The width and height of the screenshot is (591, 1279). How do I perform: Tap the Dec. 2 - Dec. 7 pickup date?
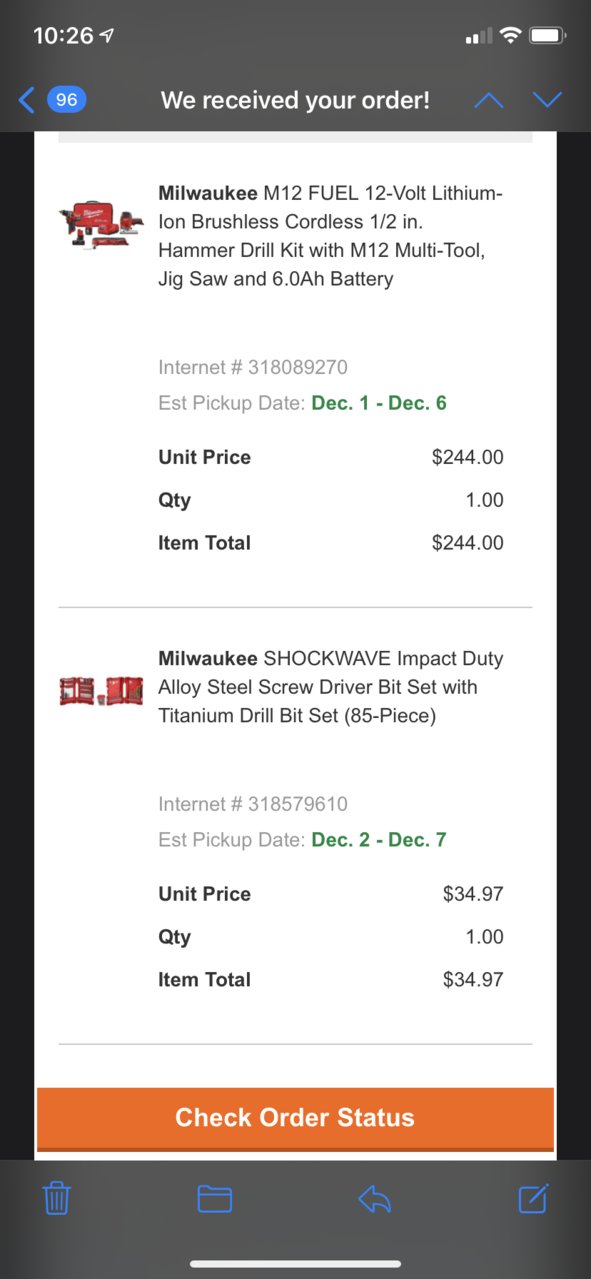click(379, 840)
